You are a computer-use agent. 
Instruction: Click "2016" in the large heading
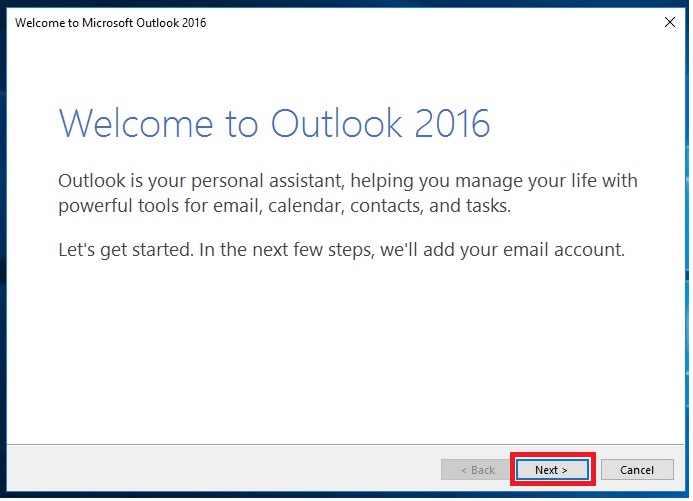[x=446, y=122]
